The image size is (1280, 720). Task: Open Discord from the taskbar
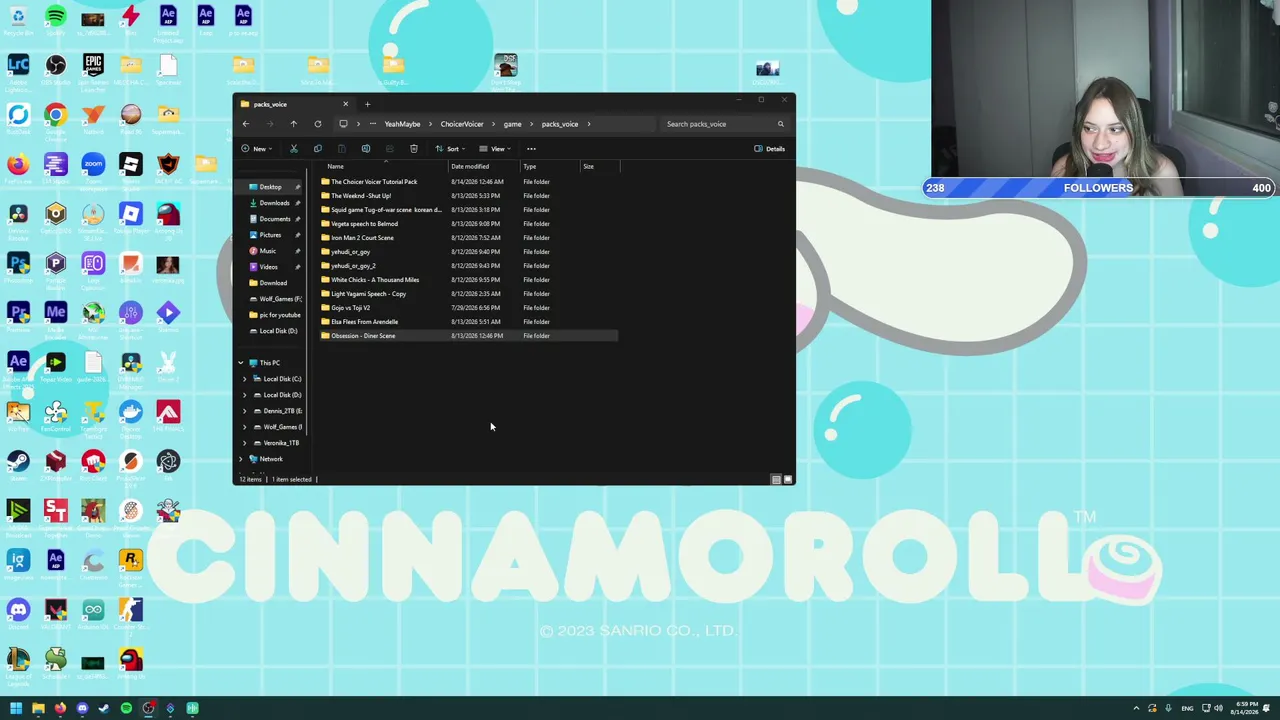(82, 709)
